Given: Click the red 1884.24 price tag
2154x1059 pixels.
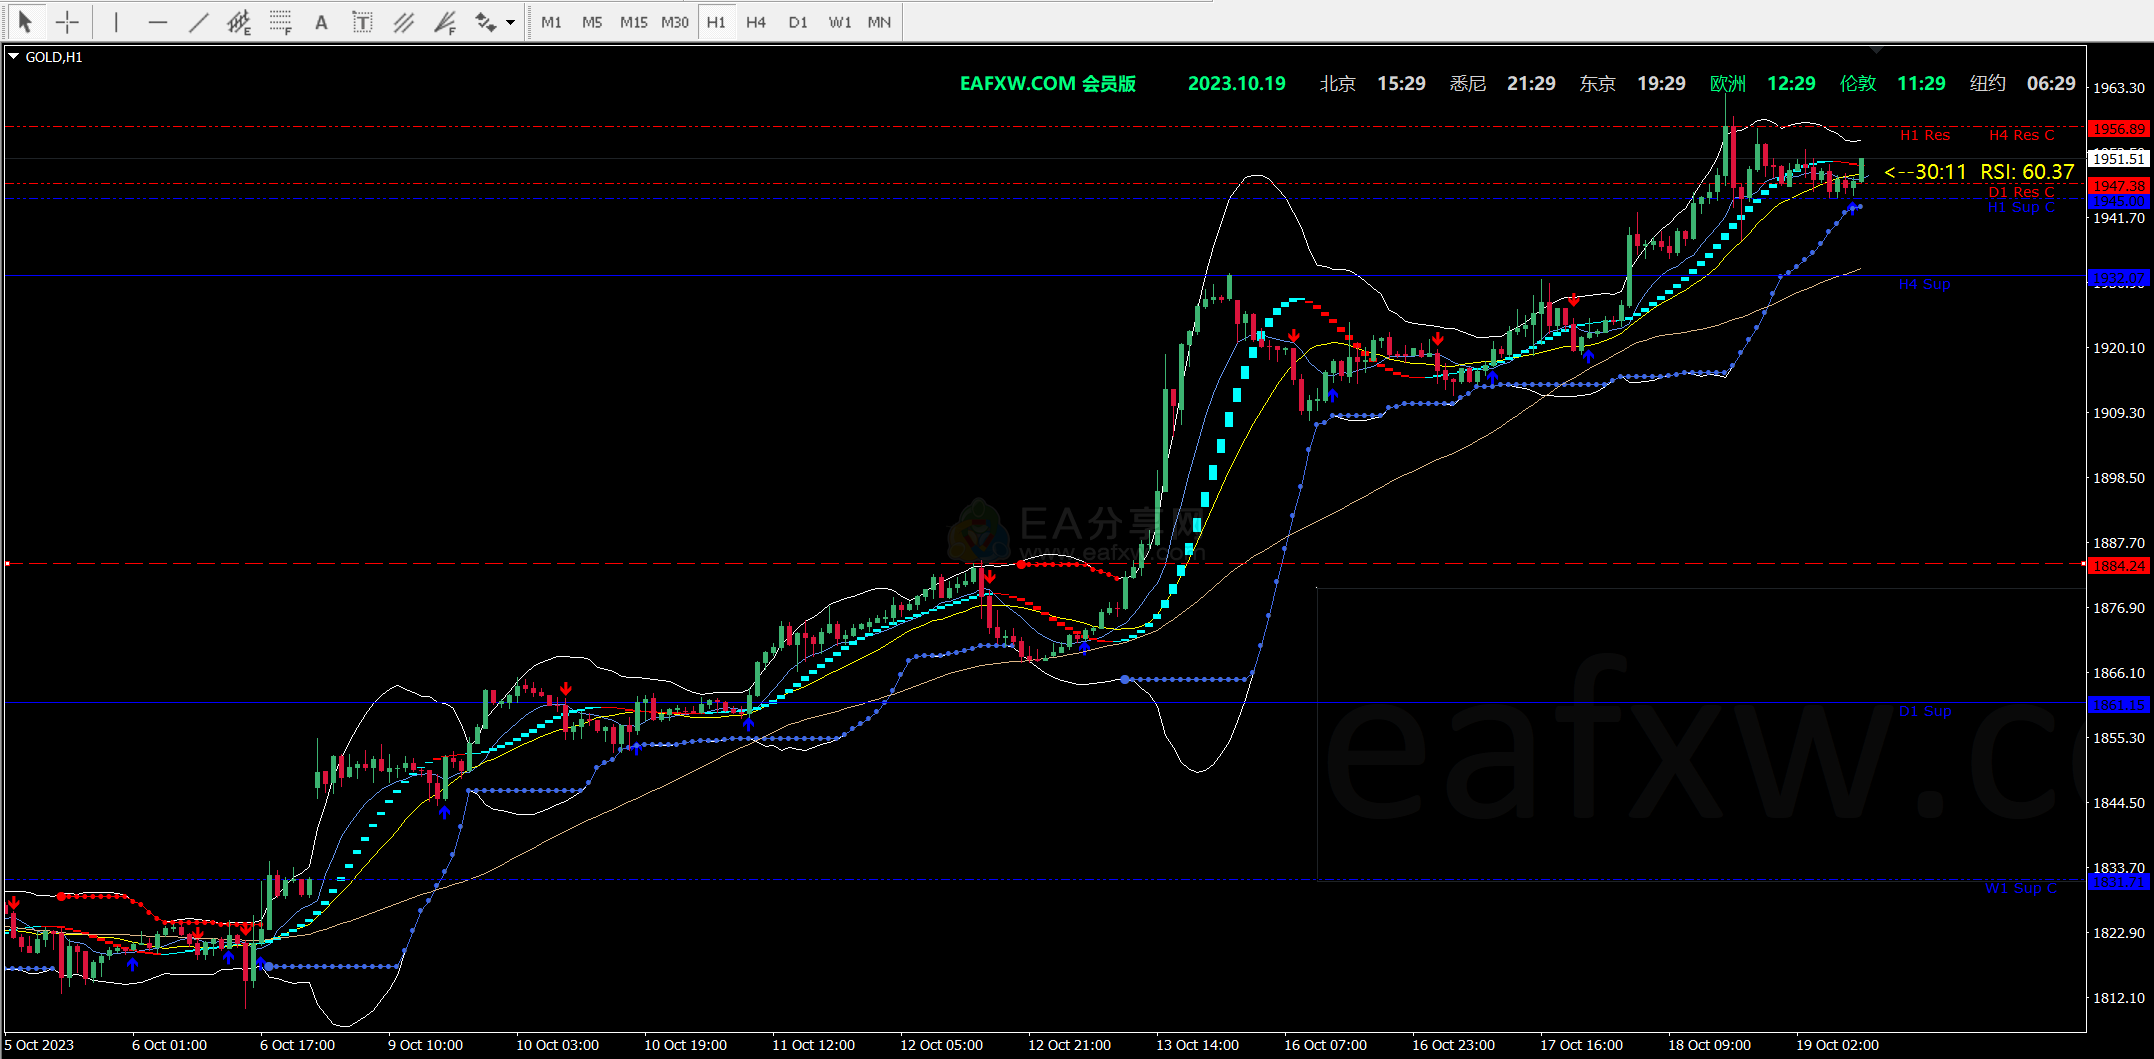Looking at the screenshot, I should [x=2119, y=566].
